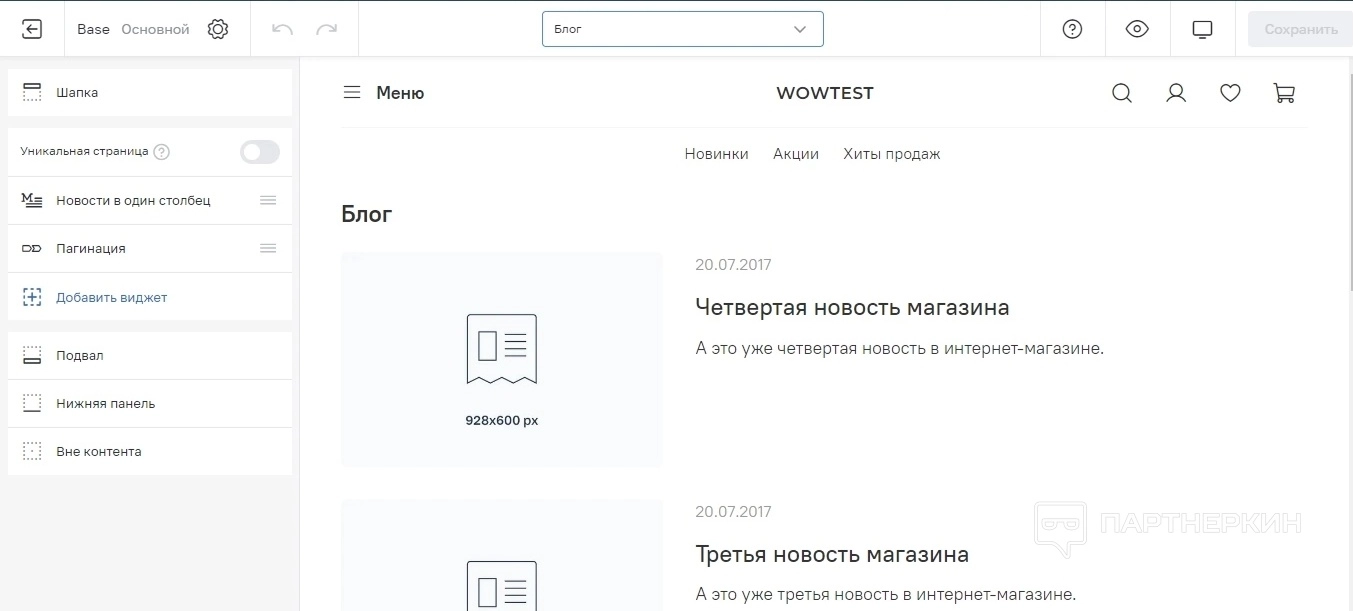Open help question mark icon
This screenshot has height=611, width=1353.
(x=1072, y=29)
